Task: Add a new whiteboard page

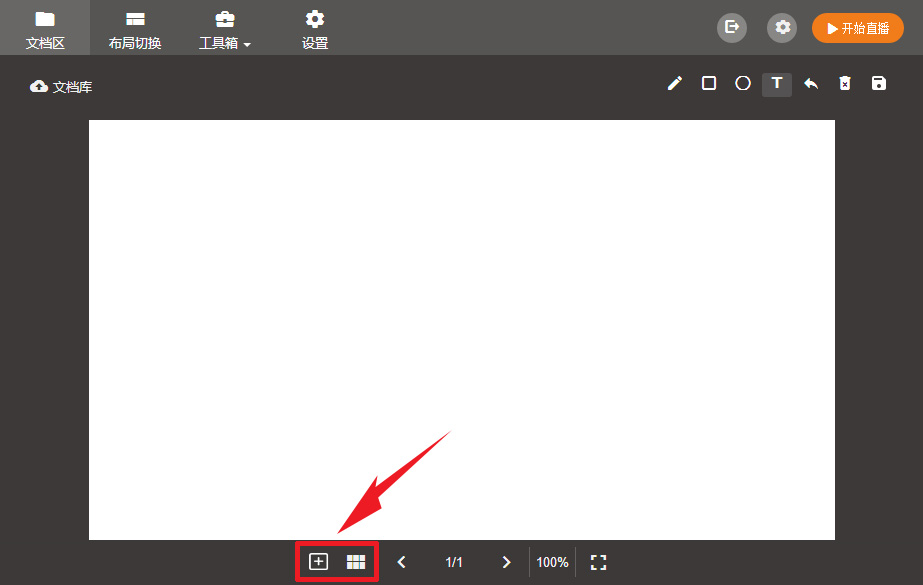Action: pyautogui.click(x=318, y=562)
